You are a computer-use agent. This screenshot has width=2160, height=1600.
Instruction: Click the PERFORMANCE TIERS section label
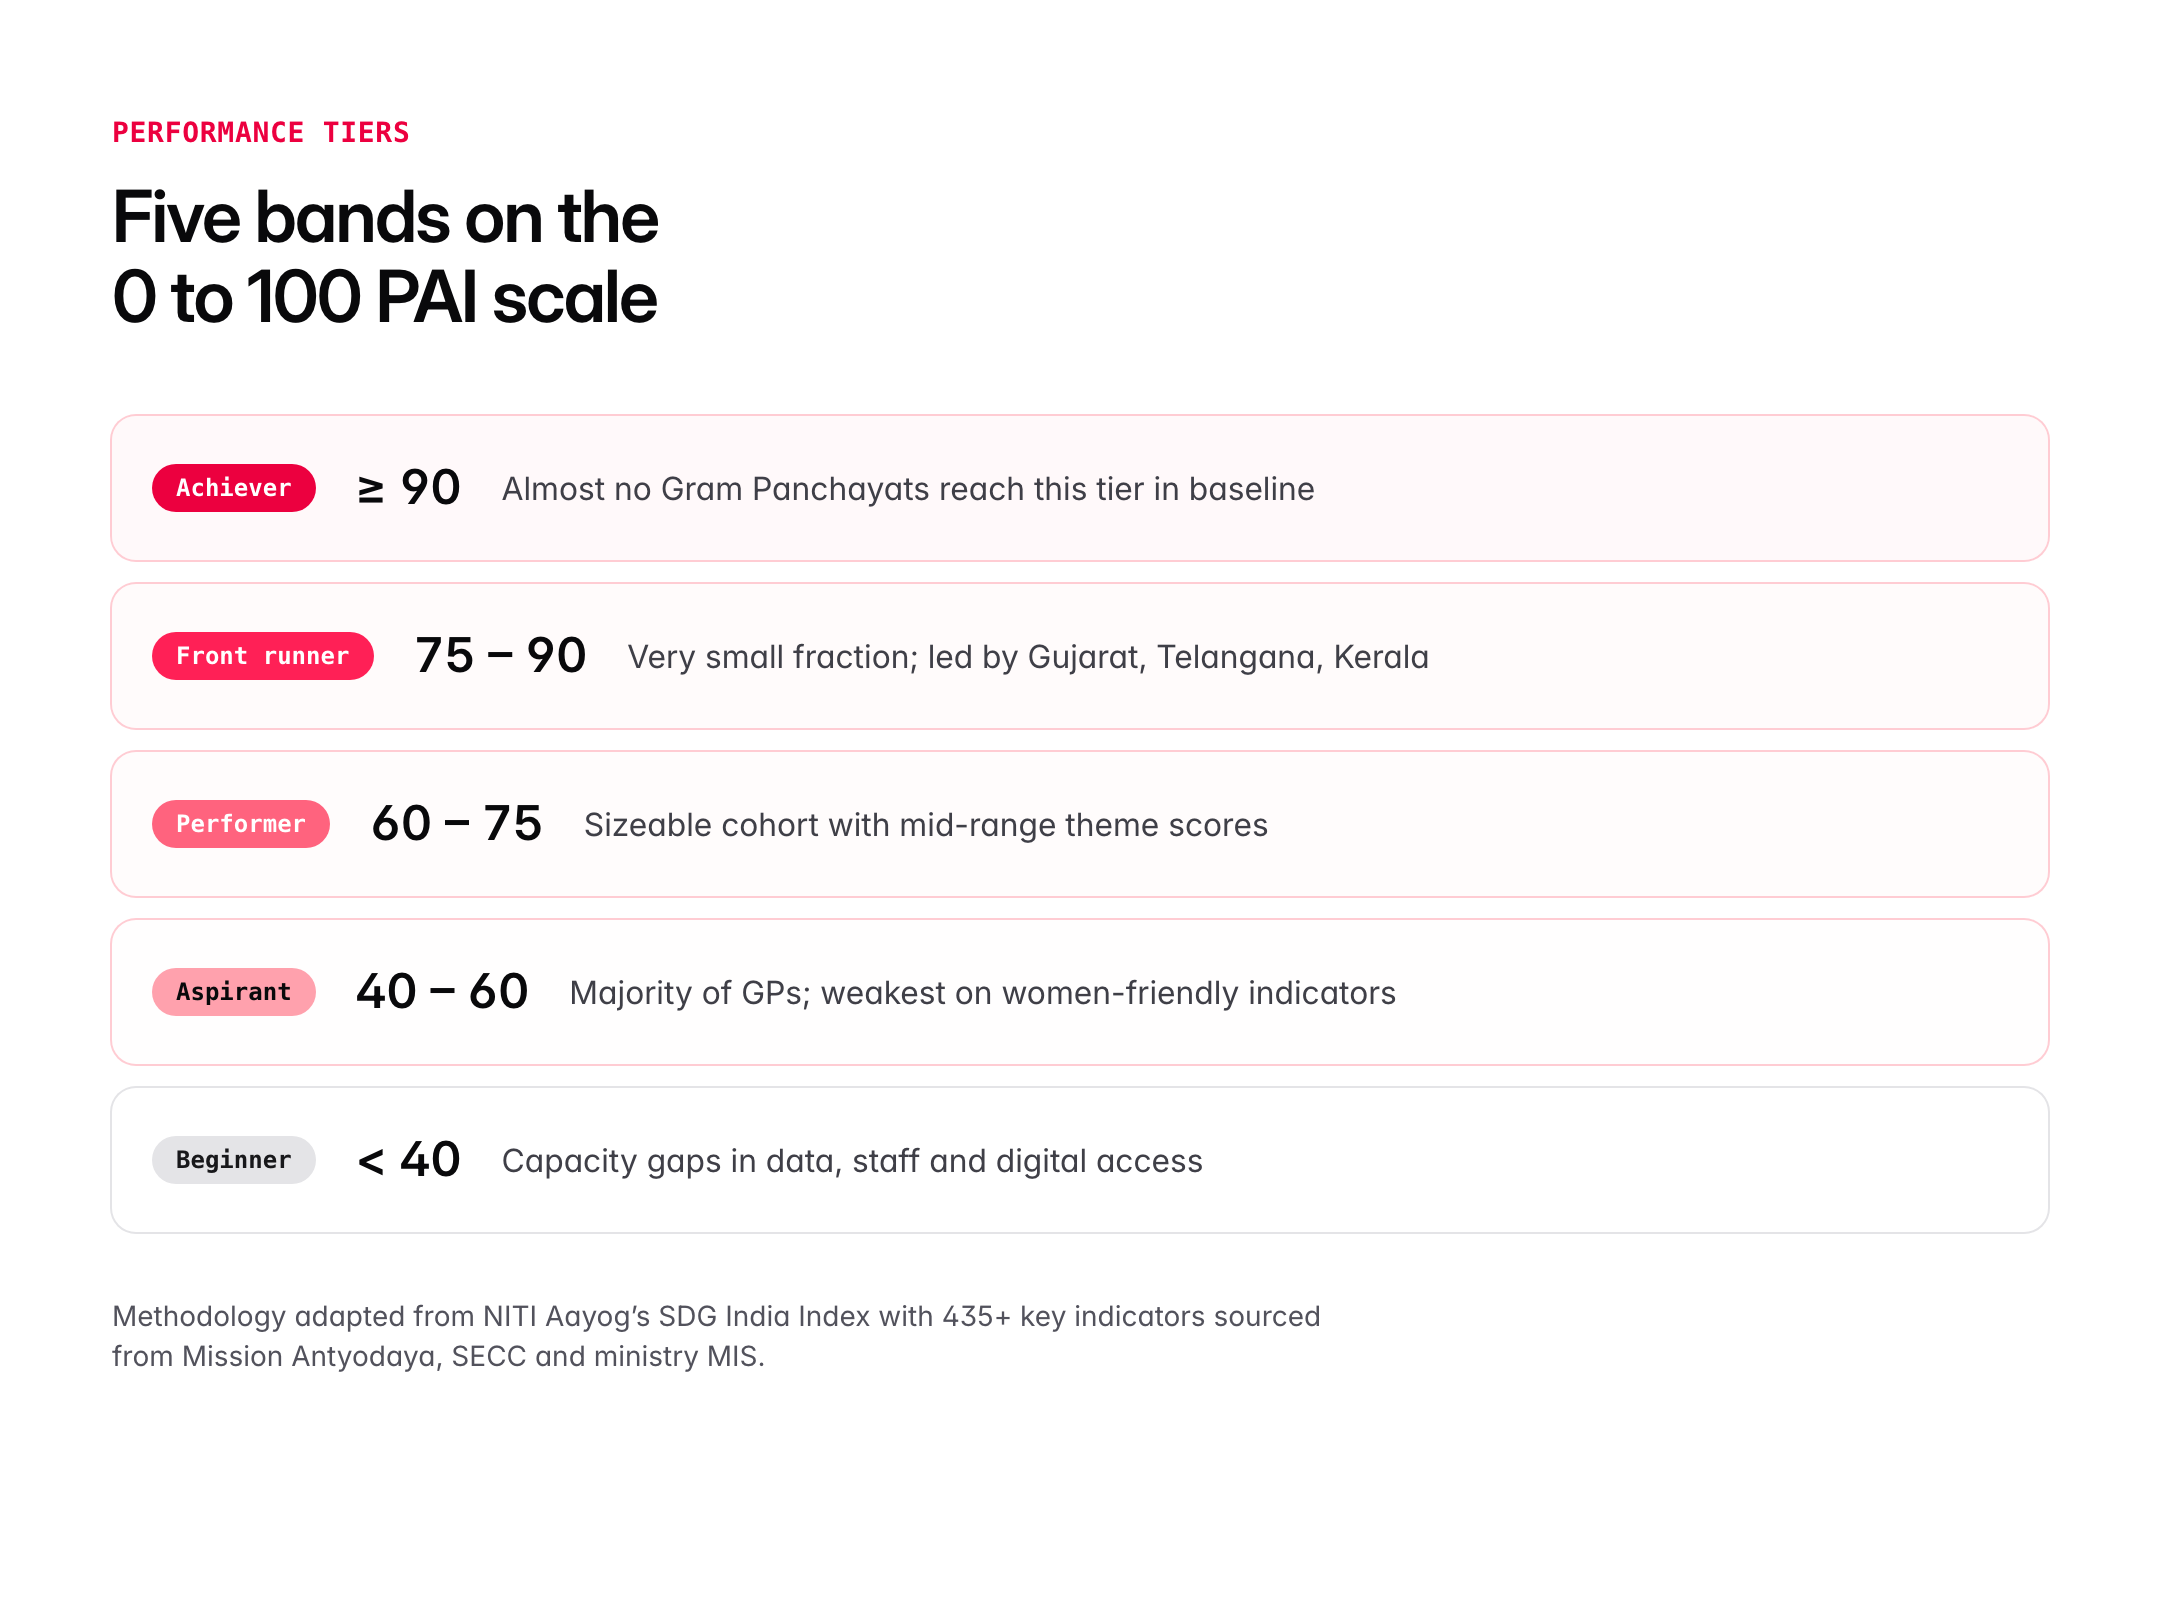click(260, 133)
